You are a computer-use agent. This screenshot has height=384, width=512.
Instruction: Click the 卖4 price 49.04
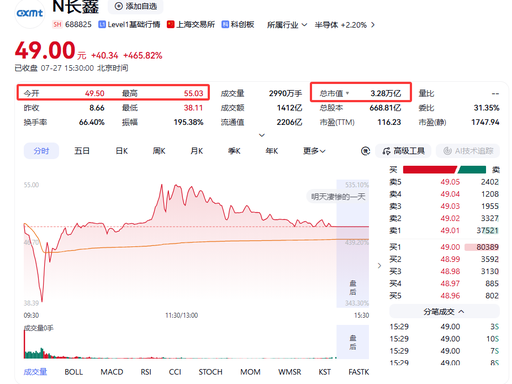tap(450, 194)
